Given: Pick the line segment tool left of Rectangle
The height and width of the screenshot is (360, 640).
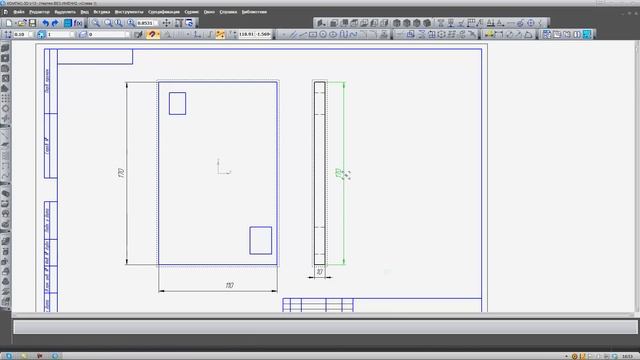Looking at the screenshot, I should tap(303, 35).
